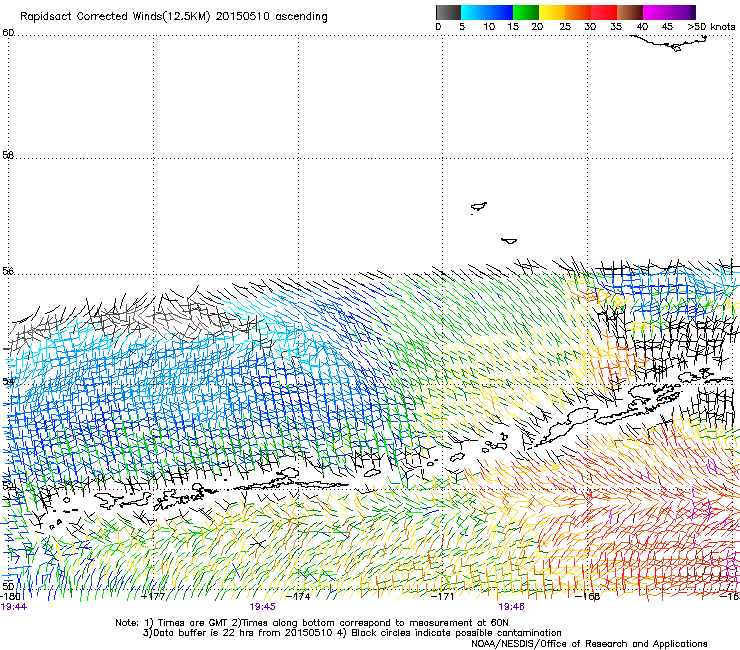
Task: Click "Black circles indicate possible contamination" note
Action: coord(456,633)
